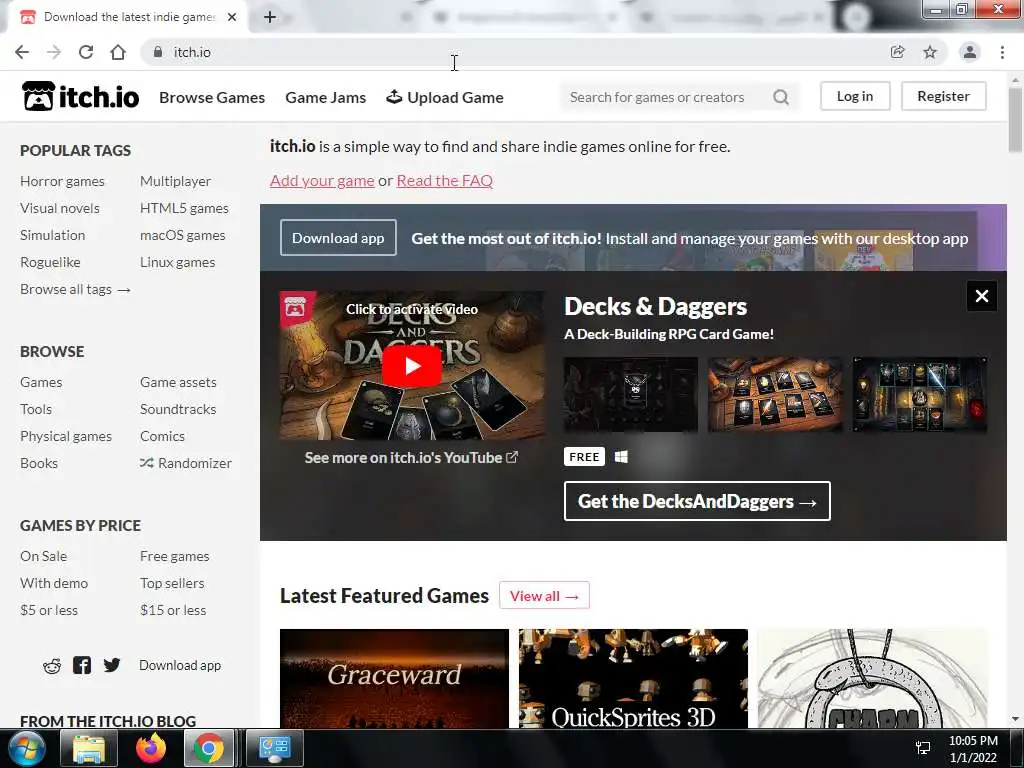
Task: Click the Windows Start button
Action: (27, 748)
